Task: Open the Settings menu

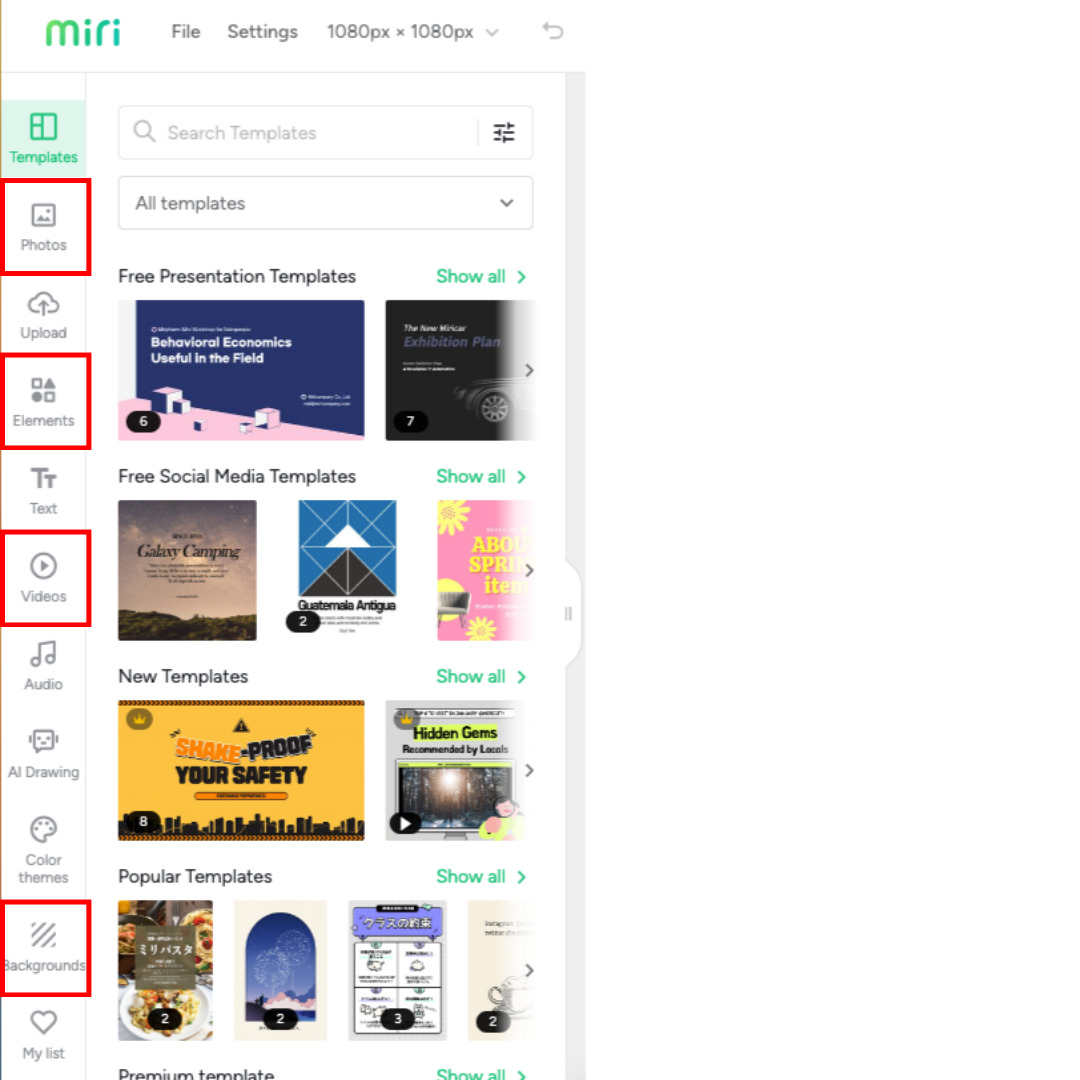Action: 262,32
